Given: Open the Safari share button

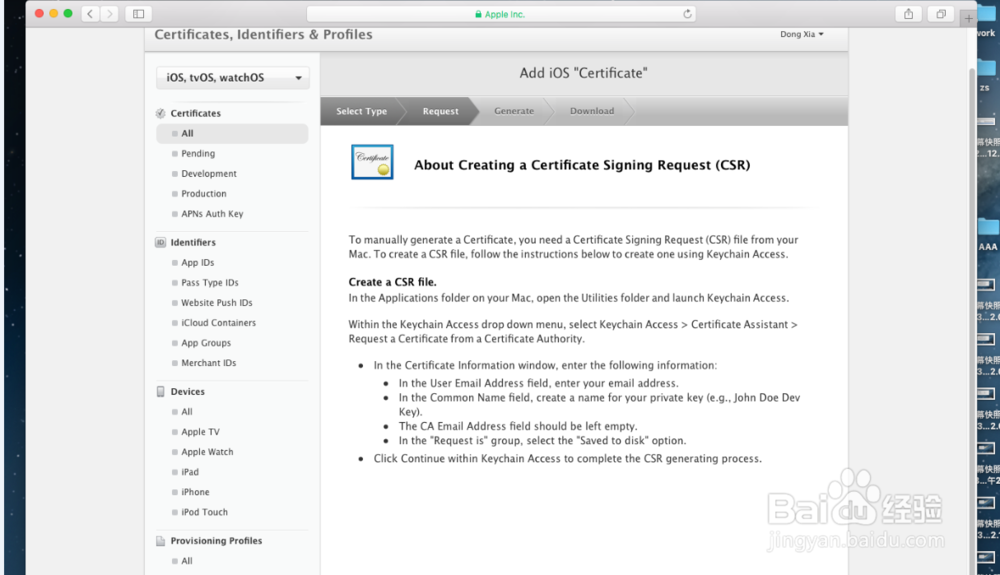Looking at the screenshot, I should [908, 13].
